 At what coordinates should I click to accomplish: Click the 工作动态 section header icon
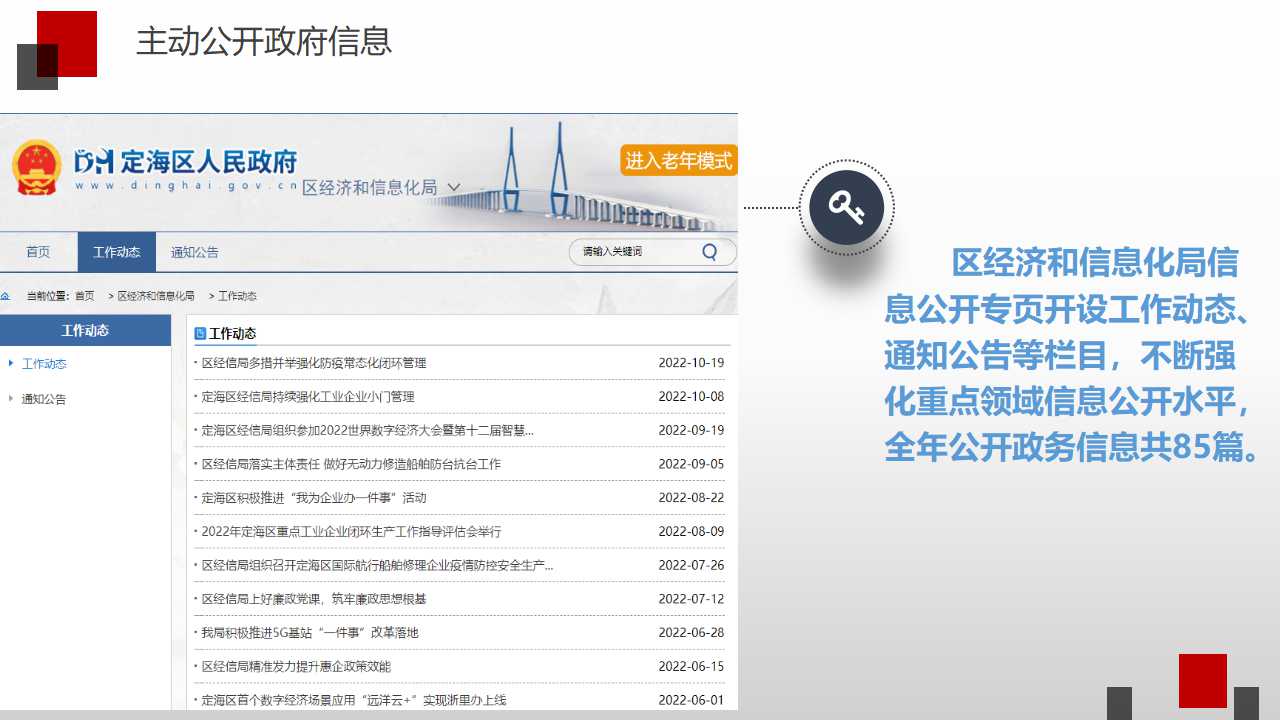pyautogui.click(x=200, y=333)
